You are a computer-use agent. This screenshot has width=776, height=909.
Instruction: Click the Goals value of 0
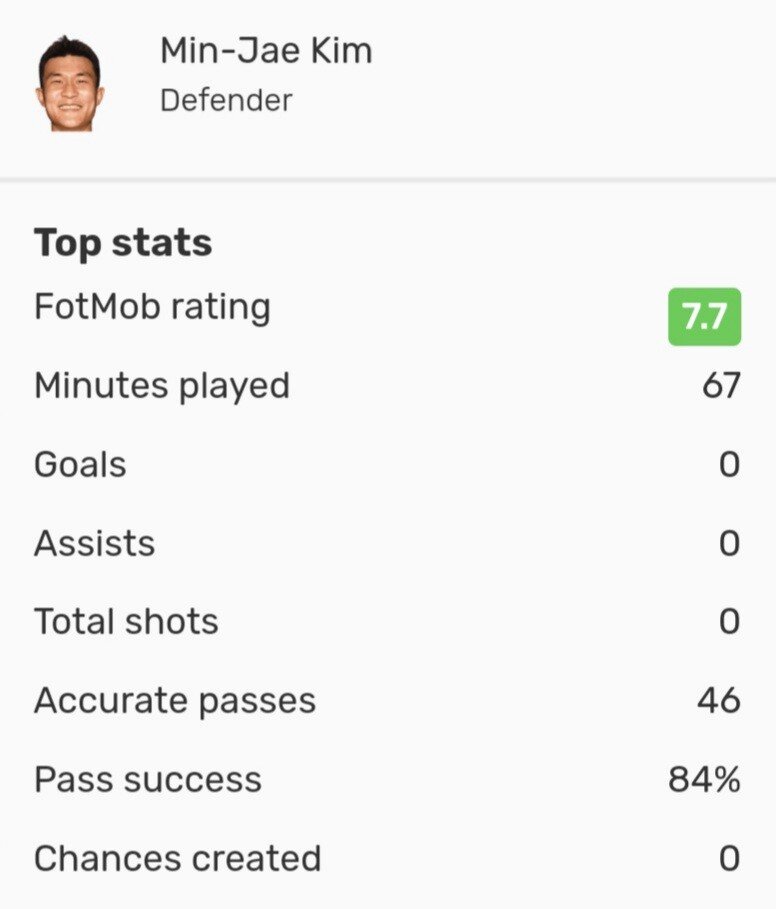[729, 465]
